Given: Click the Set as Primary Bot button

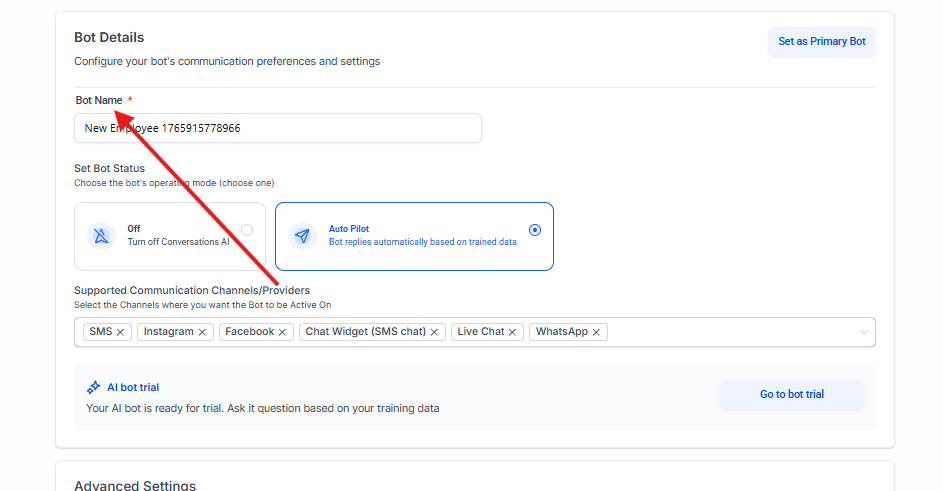Looking at the screenshot, I should 821,42.
